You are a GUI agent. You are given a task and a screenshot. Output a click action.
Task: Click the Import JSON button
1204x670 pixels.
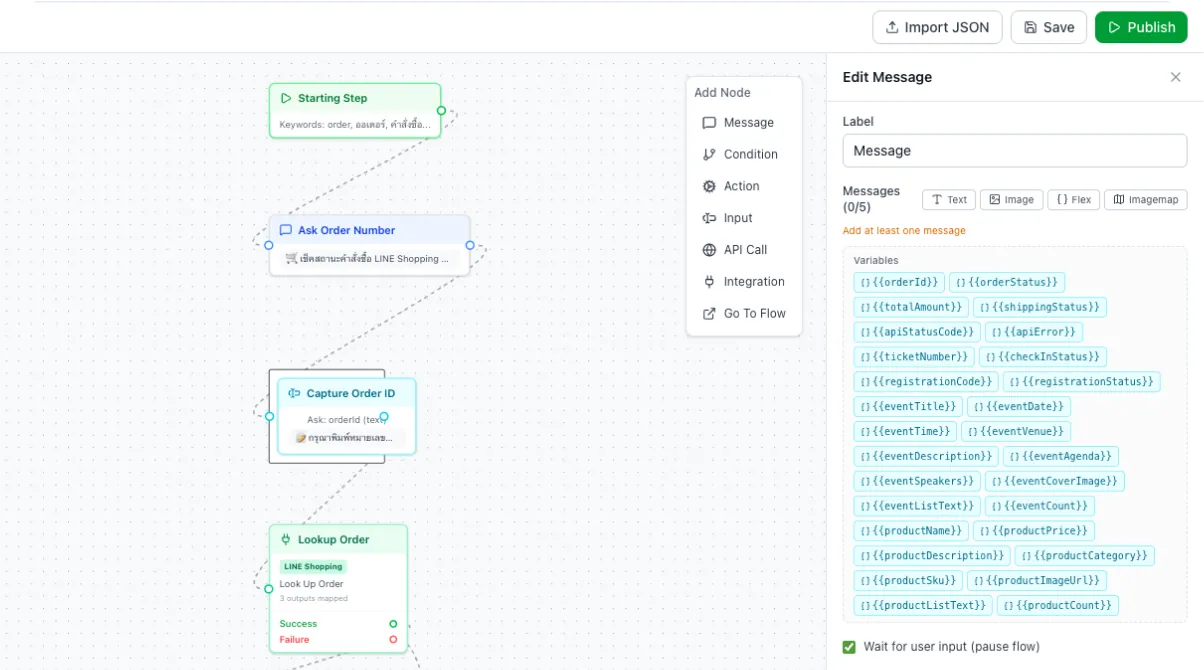[x=937, y=27]
